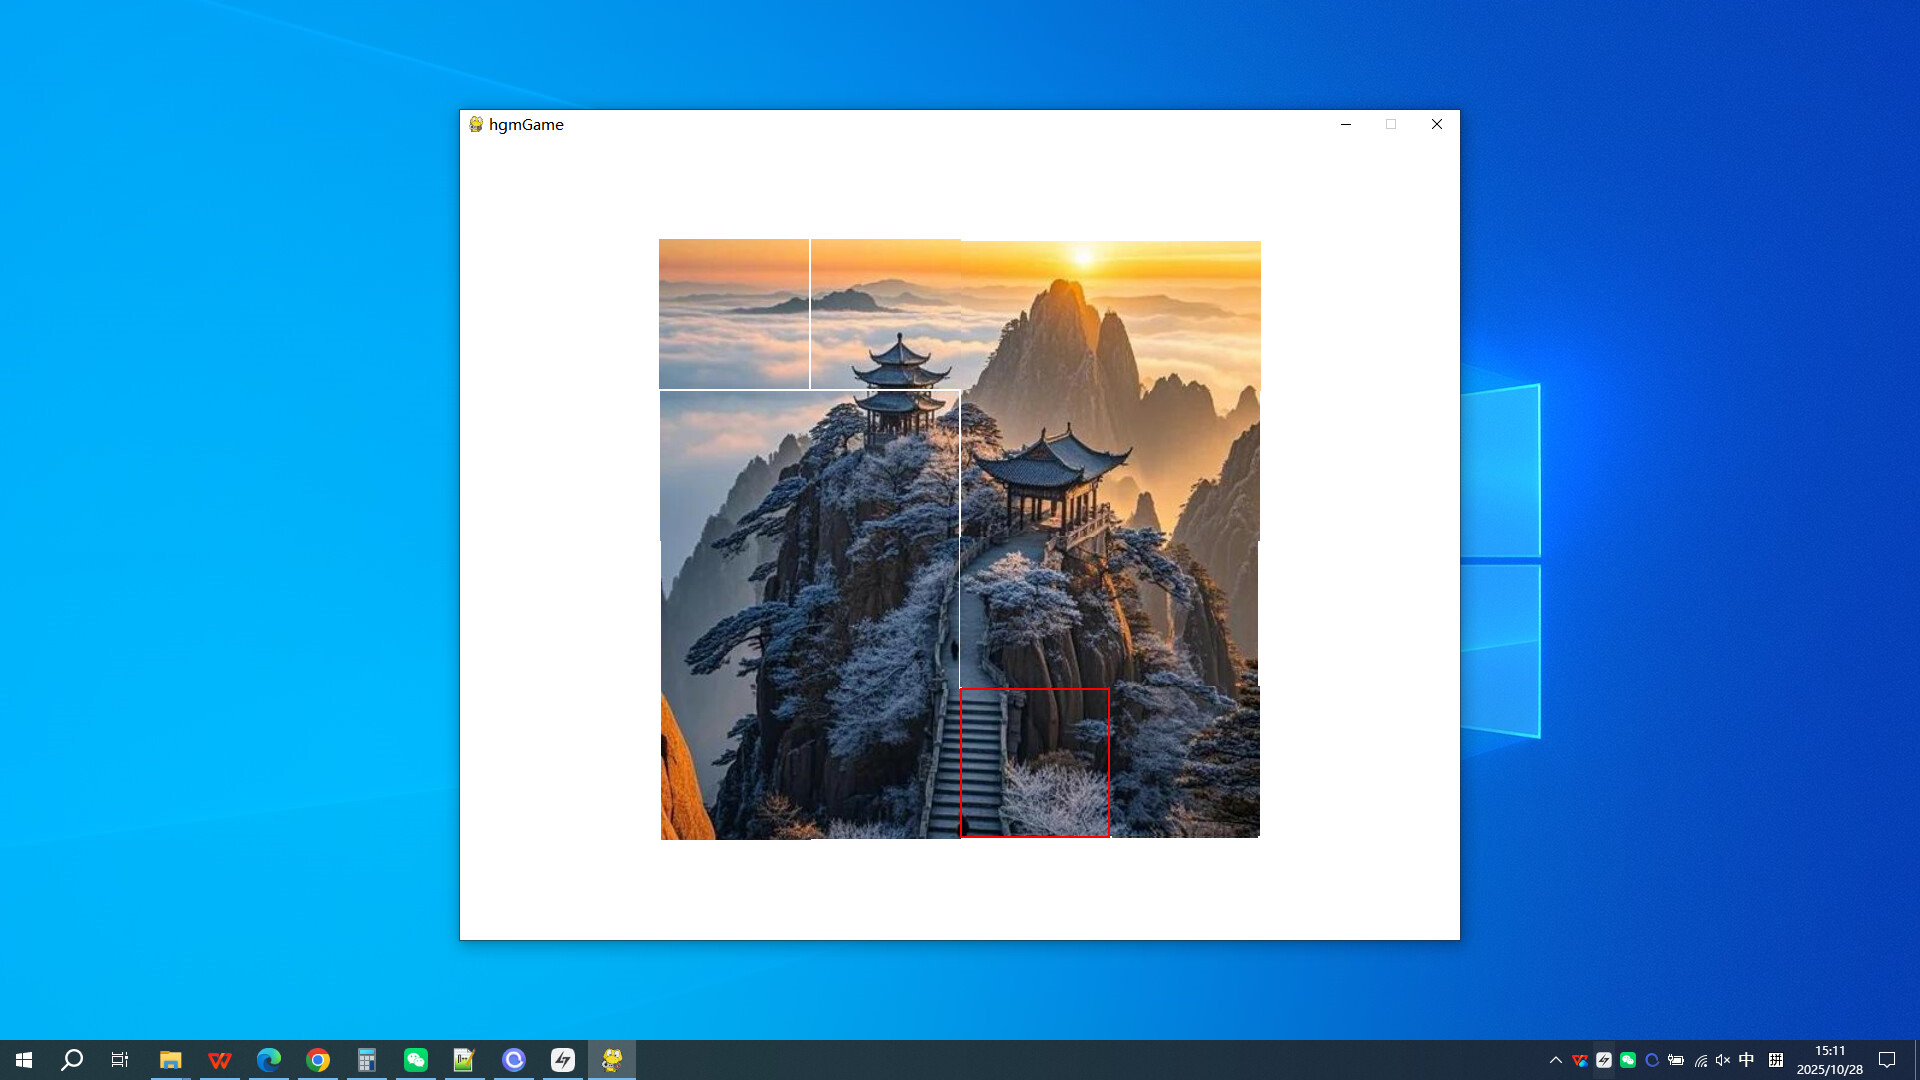Open the hgmGame Python app from taskbar
This screenshot has height=1080, width=1920.
[x=611, y=1059]
